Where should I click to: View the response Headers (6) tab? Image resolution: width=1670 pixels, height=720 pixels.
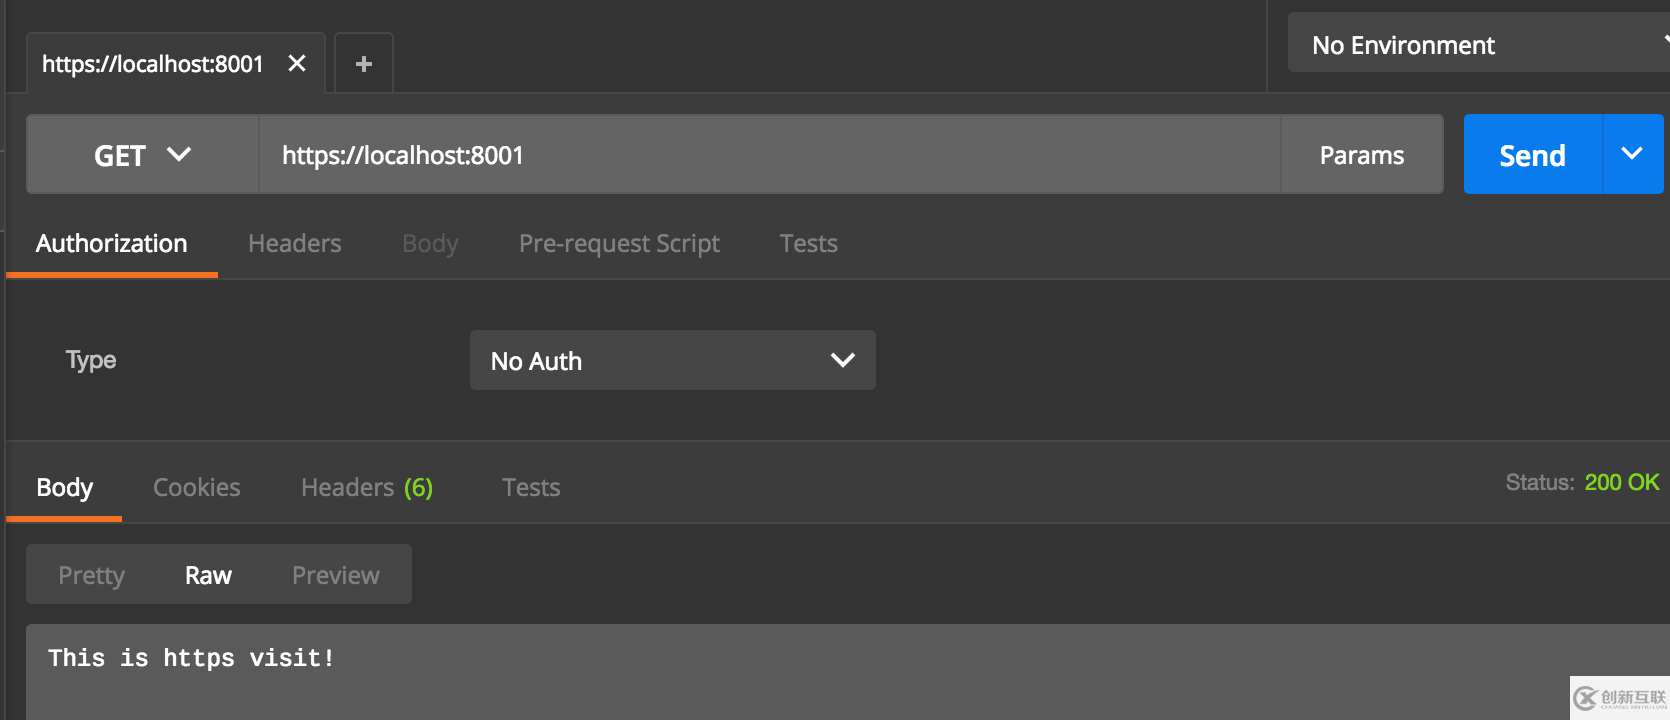click(x=366, y=488)
